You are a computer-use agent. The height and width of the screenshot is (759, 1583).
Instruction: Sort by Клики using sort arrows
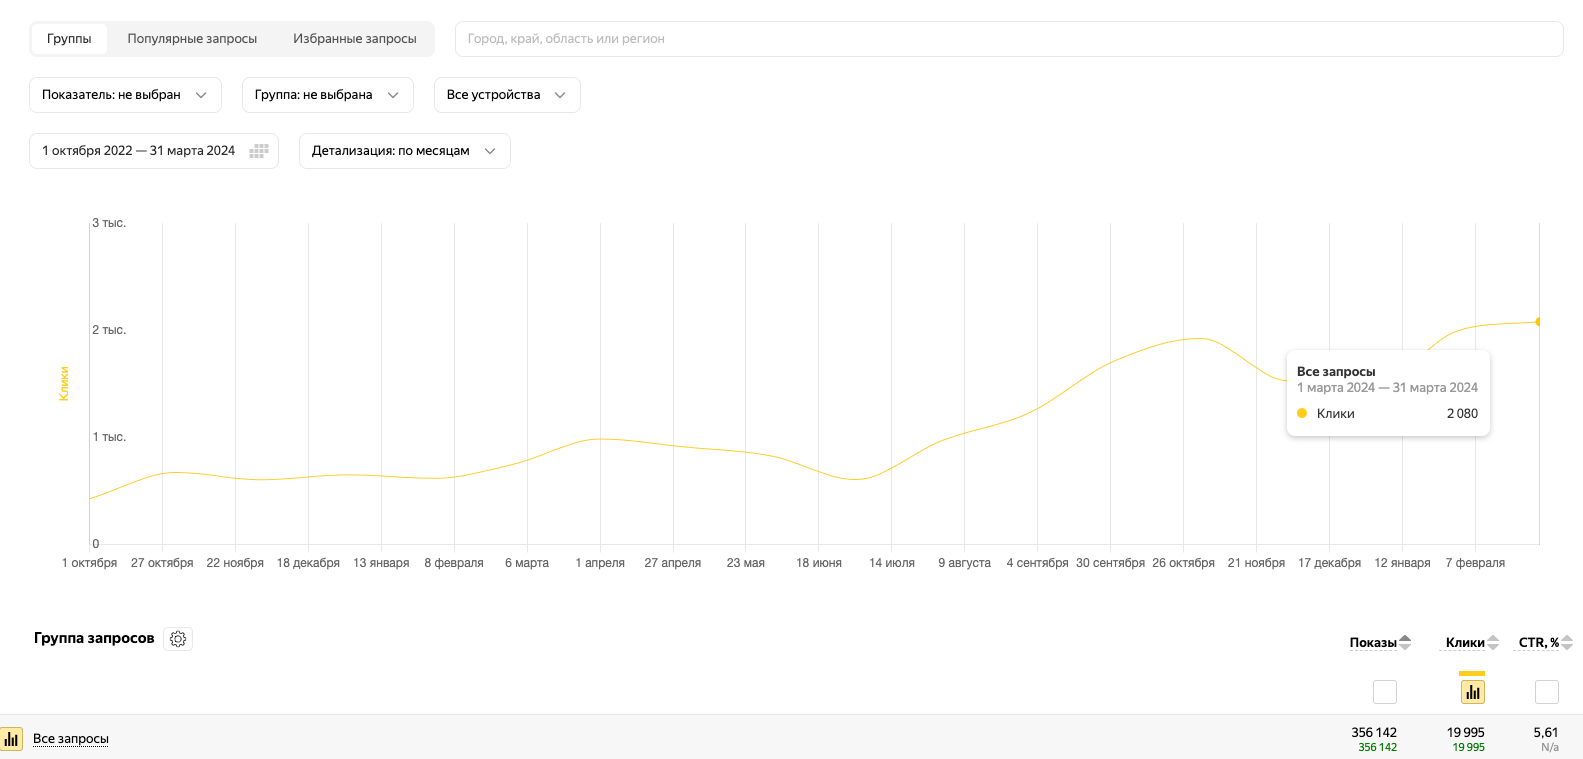(x=1493, y=642)
